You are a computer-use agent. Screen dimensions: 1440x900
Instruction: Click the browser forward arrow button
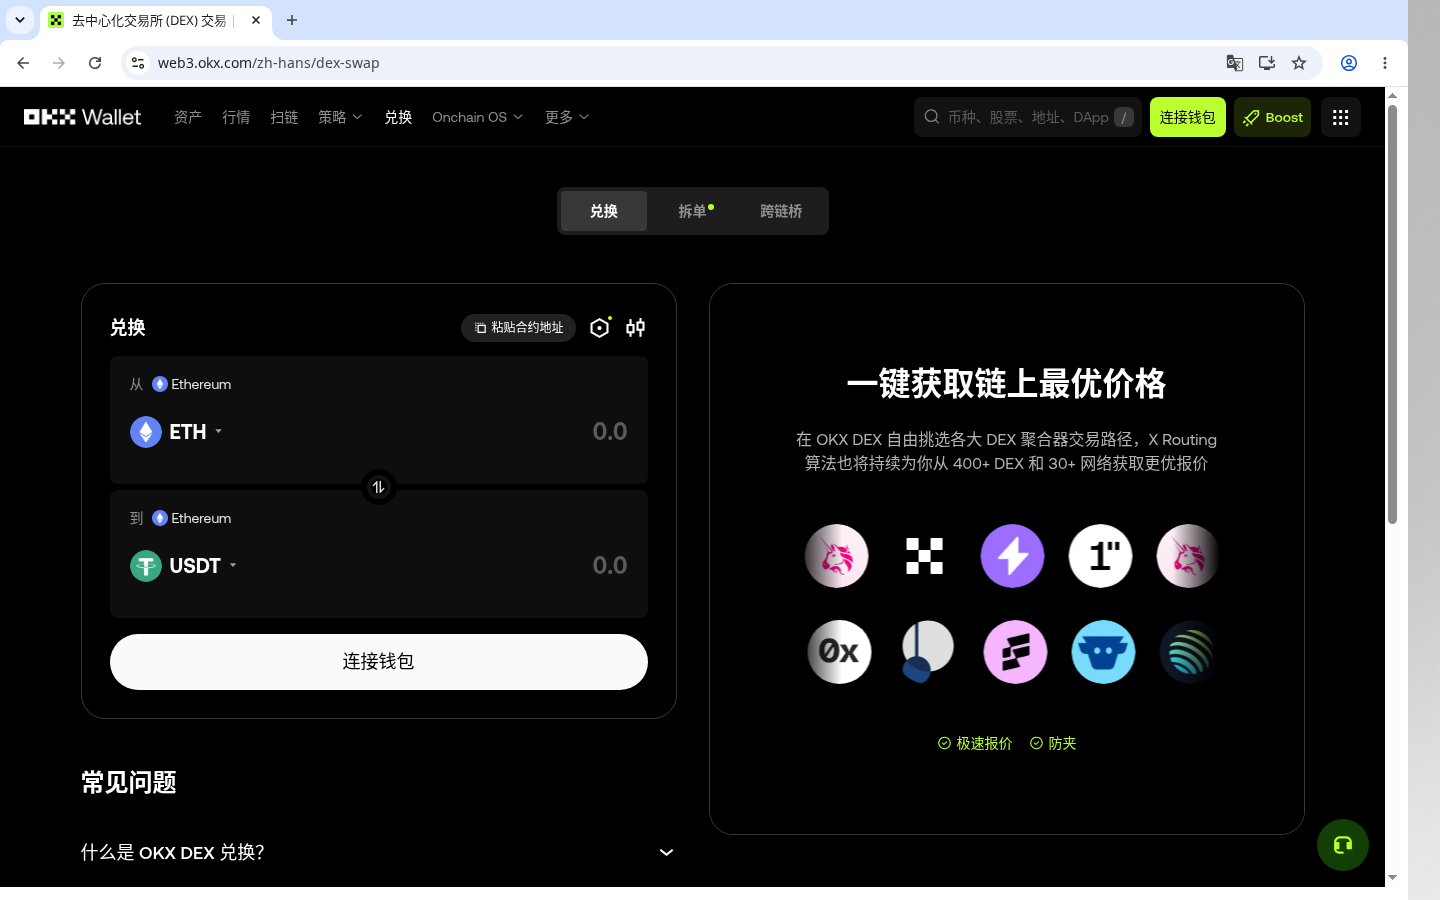click(59, 63)
